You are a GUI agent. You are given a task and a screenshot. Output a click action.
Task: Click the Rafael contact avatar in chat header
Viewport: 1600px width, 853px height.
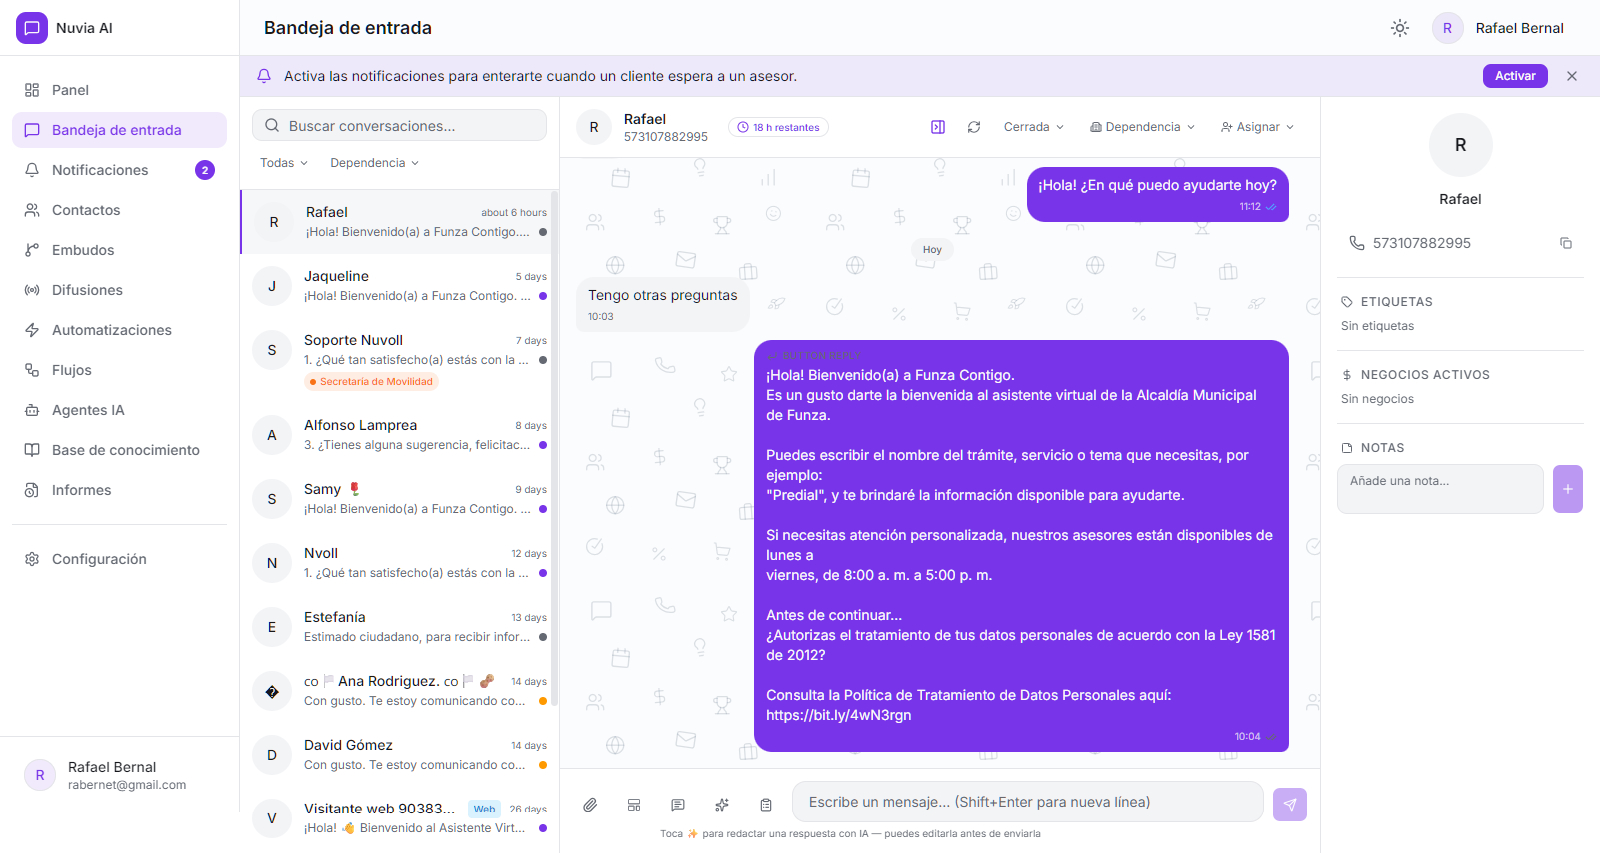594,127
